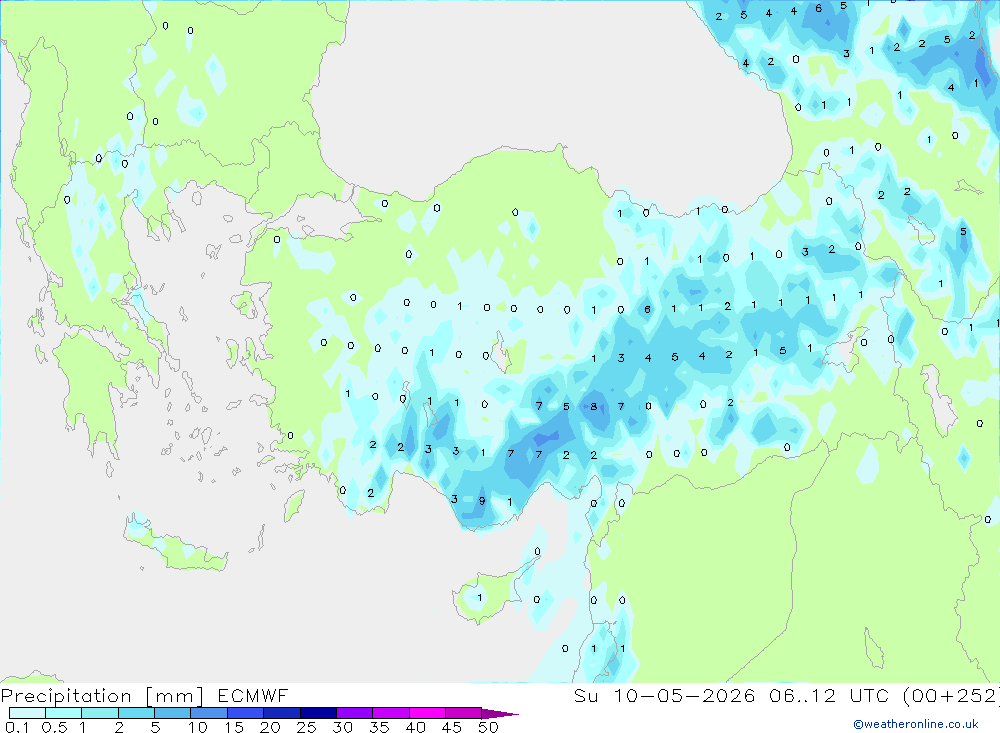Click the '15' legend scale label

click(x=234, y=727)
